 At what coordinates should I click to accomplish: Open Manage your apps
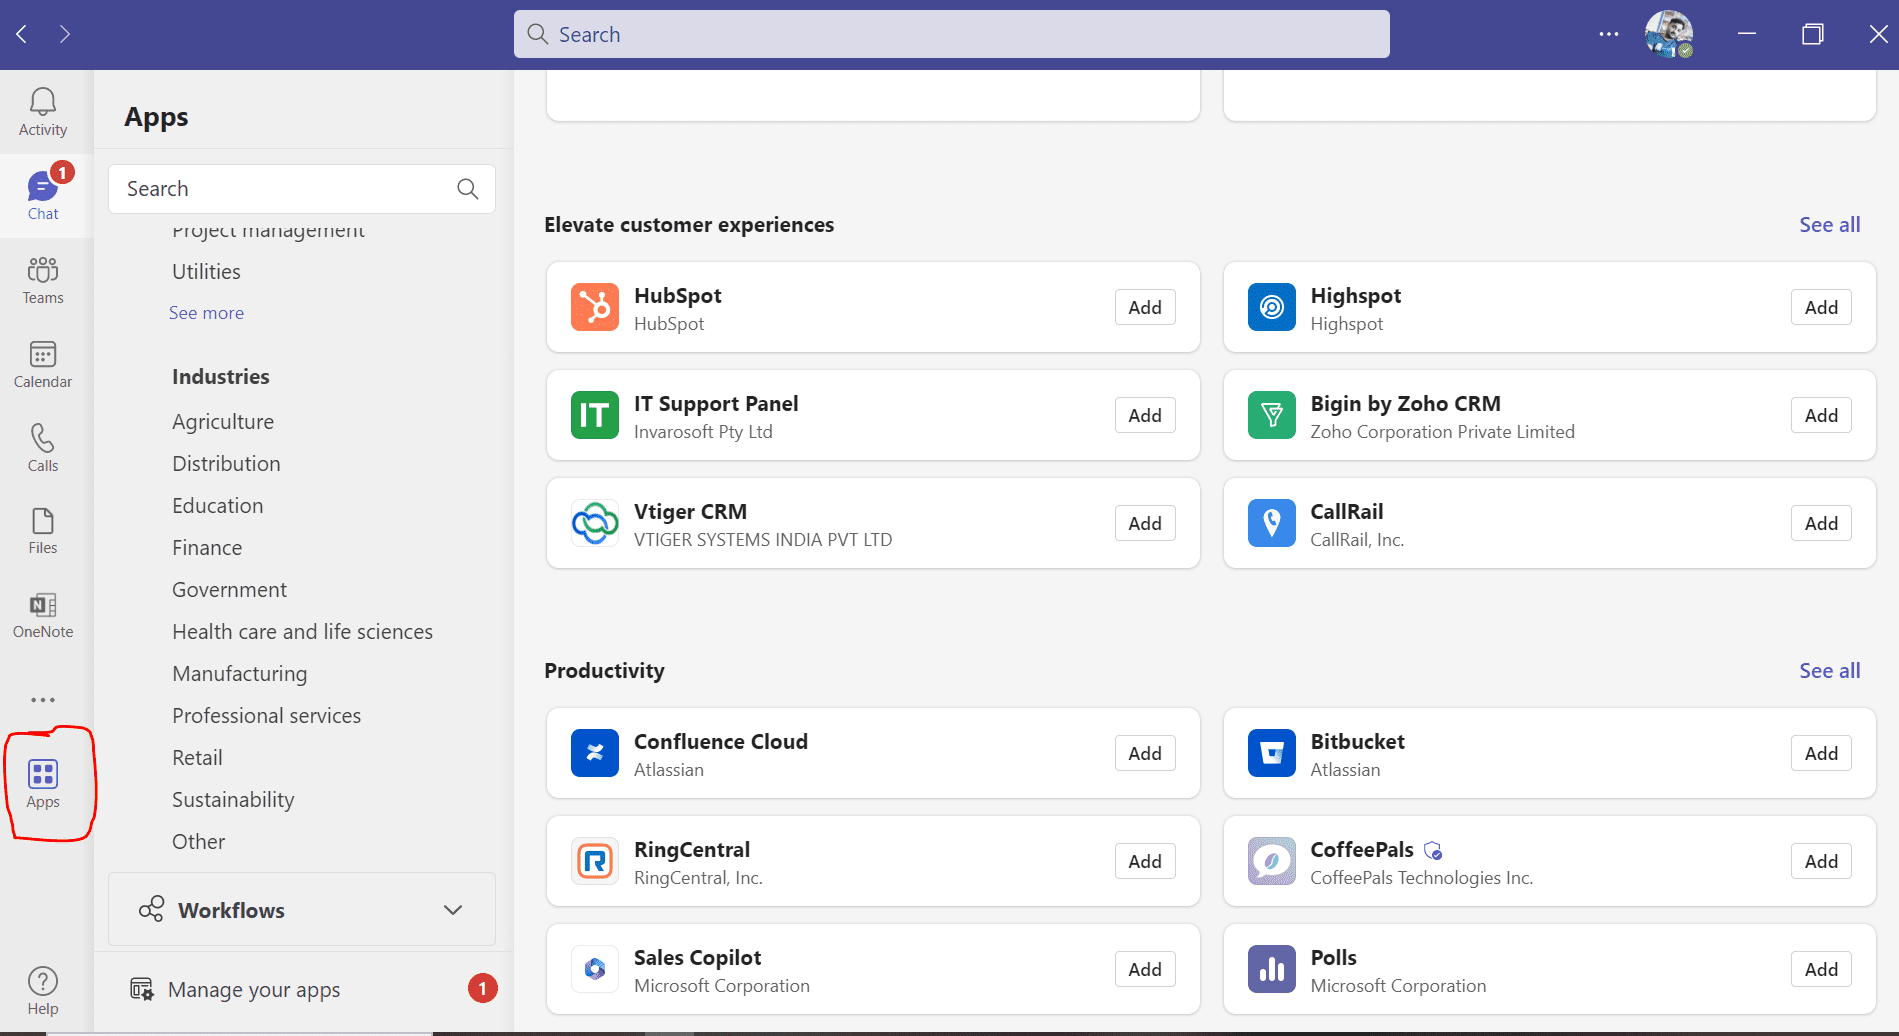[254, 989]
